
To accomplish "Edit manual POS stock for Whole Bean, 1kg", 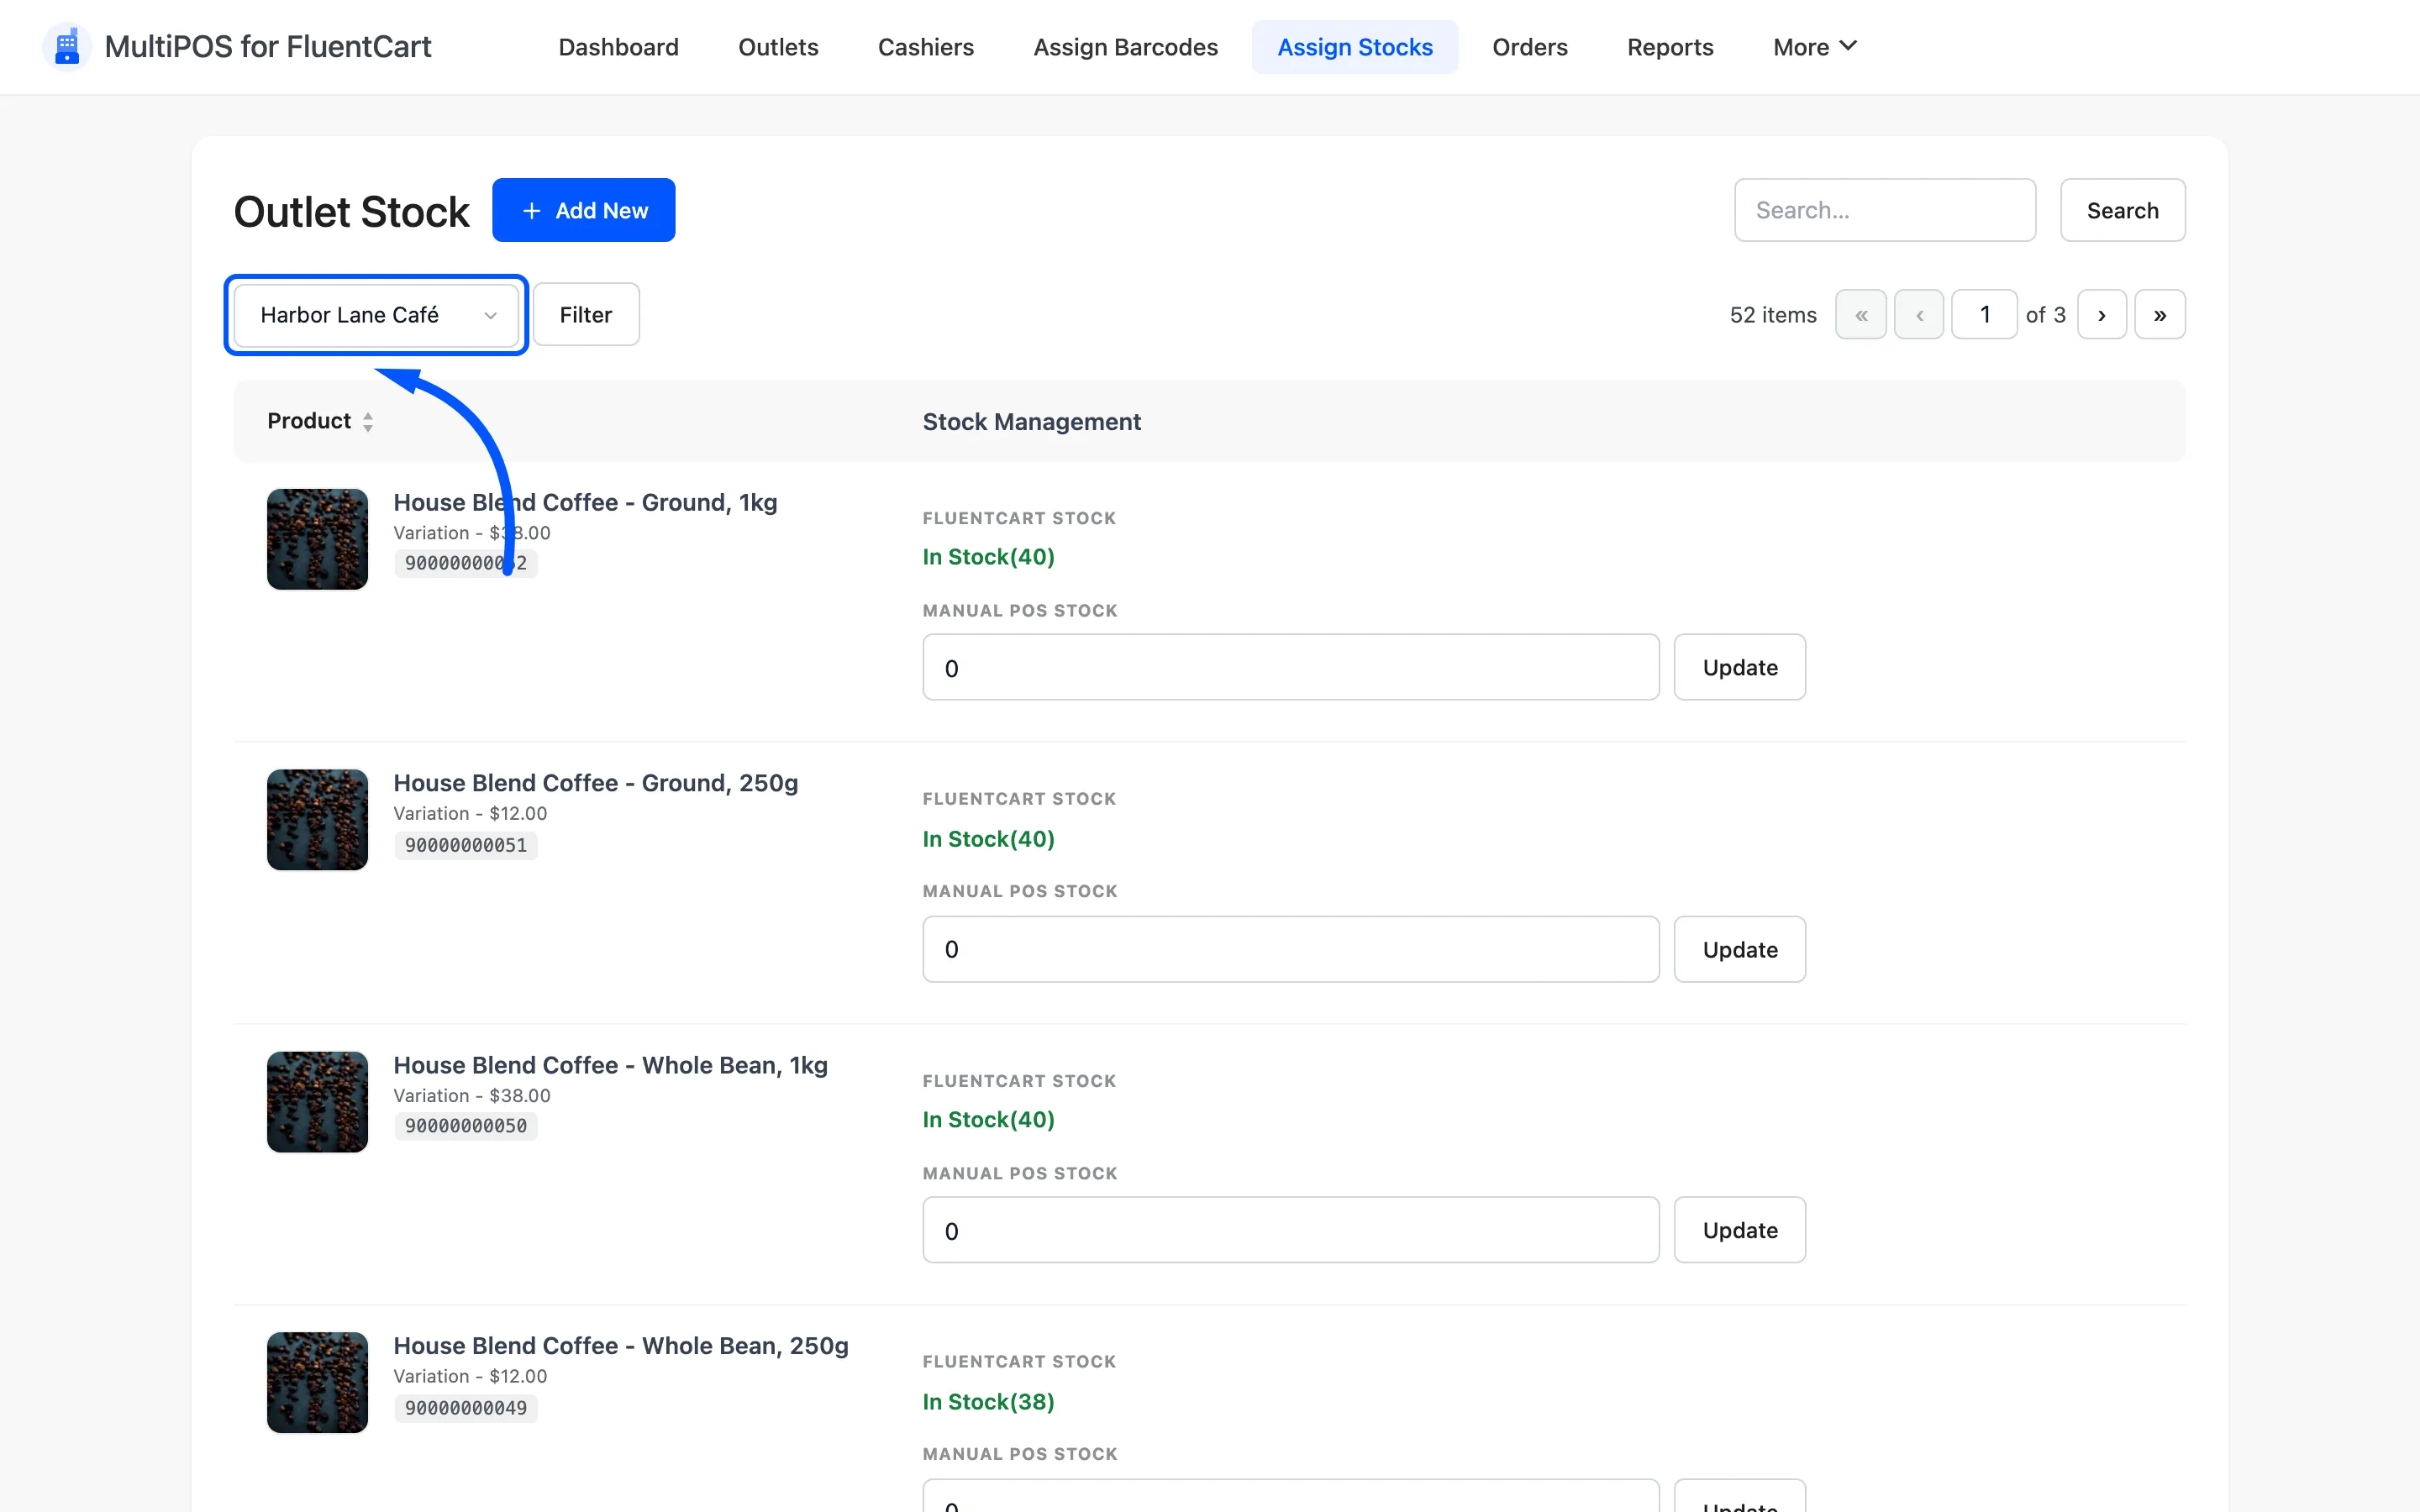I will 1290,1230.
